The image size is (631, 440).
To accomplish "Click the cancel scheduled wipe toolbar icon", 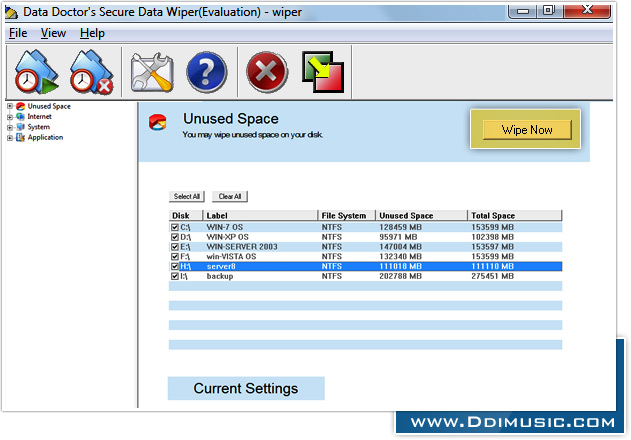I will tap(91, 71).
